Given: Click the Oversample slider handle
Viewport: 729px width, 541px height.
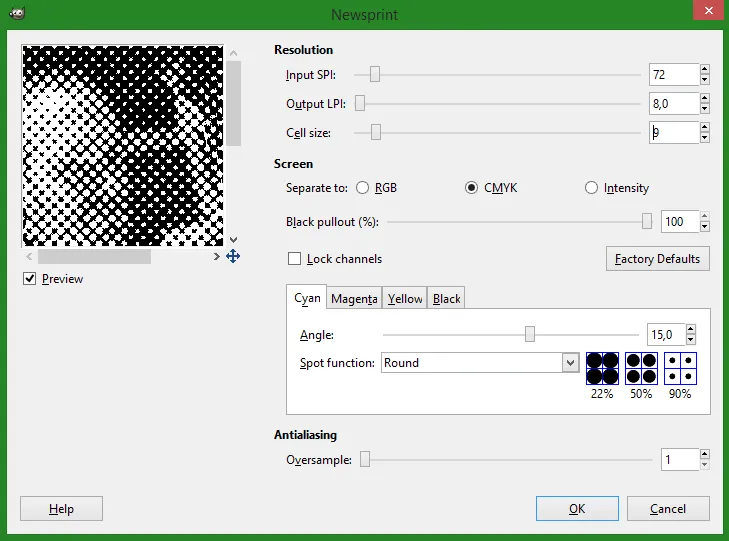Looking at the screenshot, I should point(365,459).
